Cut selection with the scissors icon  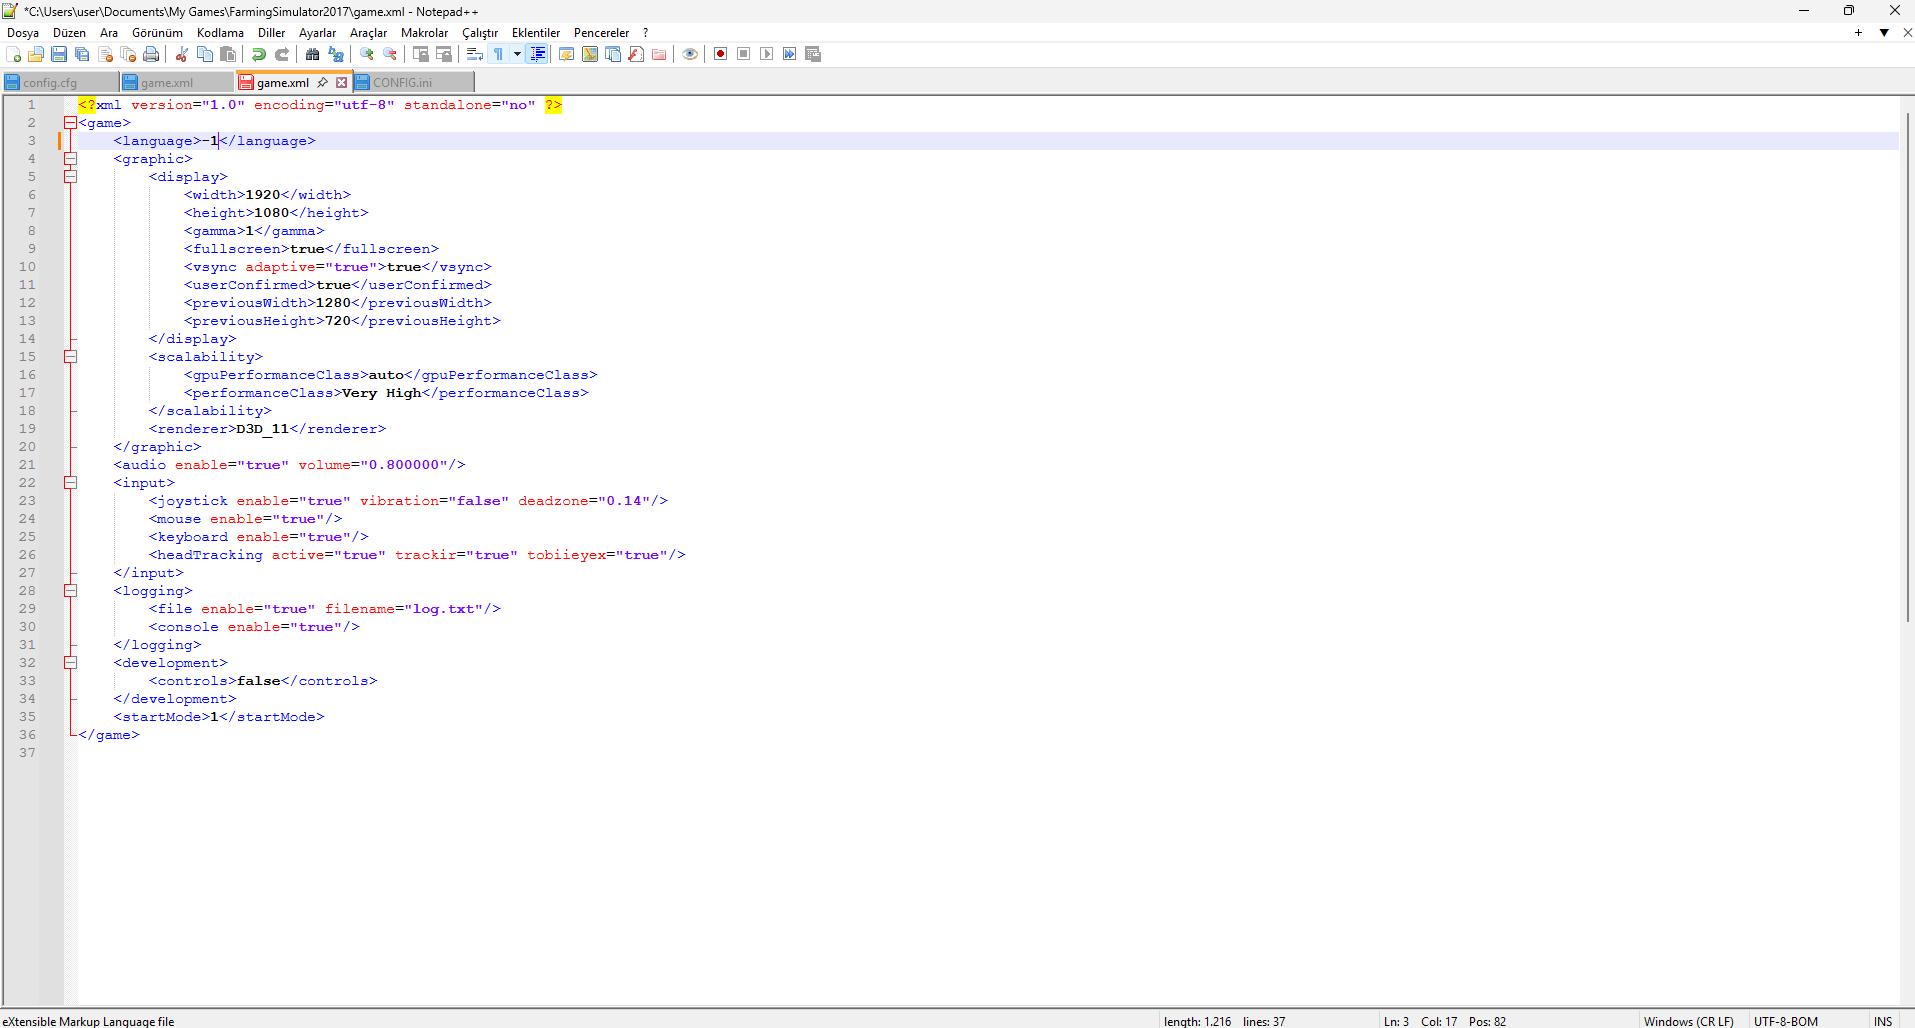point(182,54)
